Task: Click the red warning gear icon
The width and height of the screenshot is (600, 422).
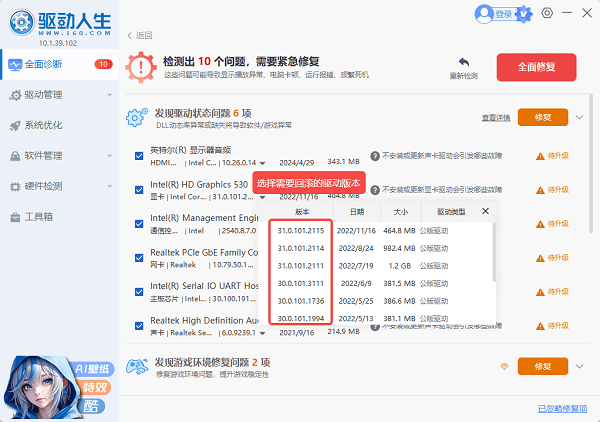Action: (x=141, y=67)
